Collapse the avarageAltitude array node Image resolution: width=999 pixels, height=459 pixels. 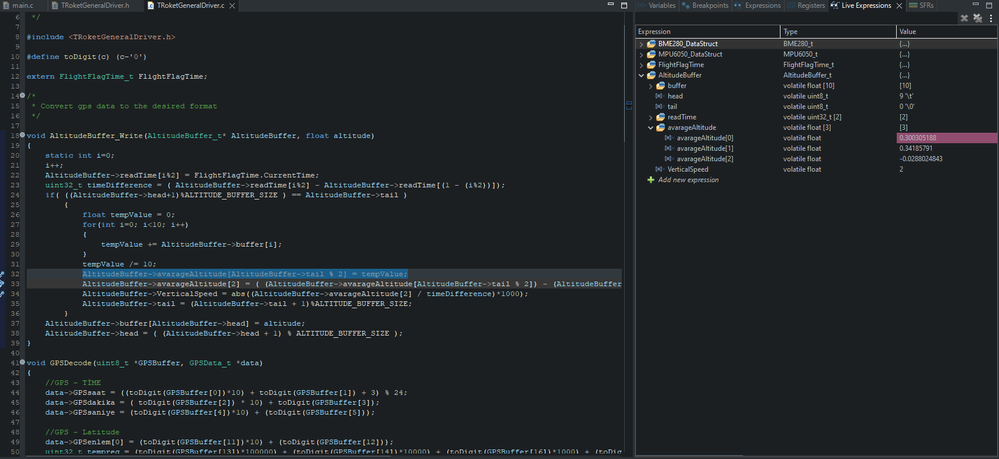[x=649, y=127]
